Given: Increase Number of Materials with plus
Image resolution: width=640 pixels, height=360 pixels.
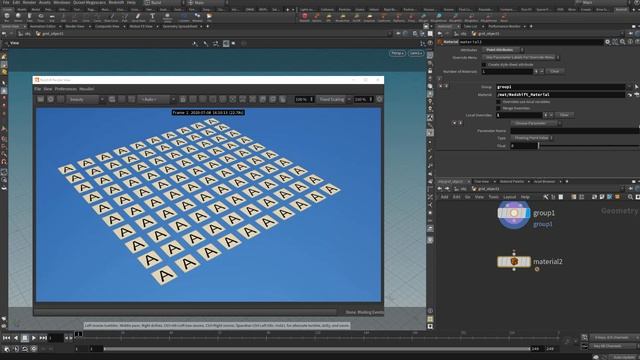Looking at the screenshot, I should coord(536,71).
